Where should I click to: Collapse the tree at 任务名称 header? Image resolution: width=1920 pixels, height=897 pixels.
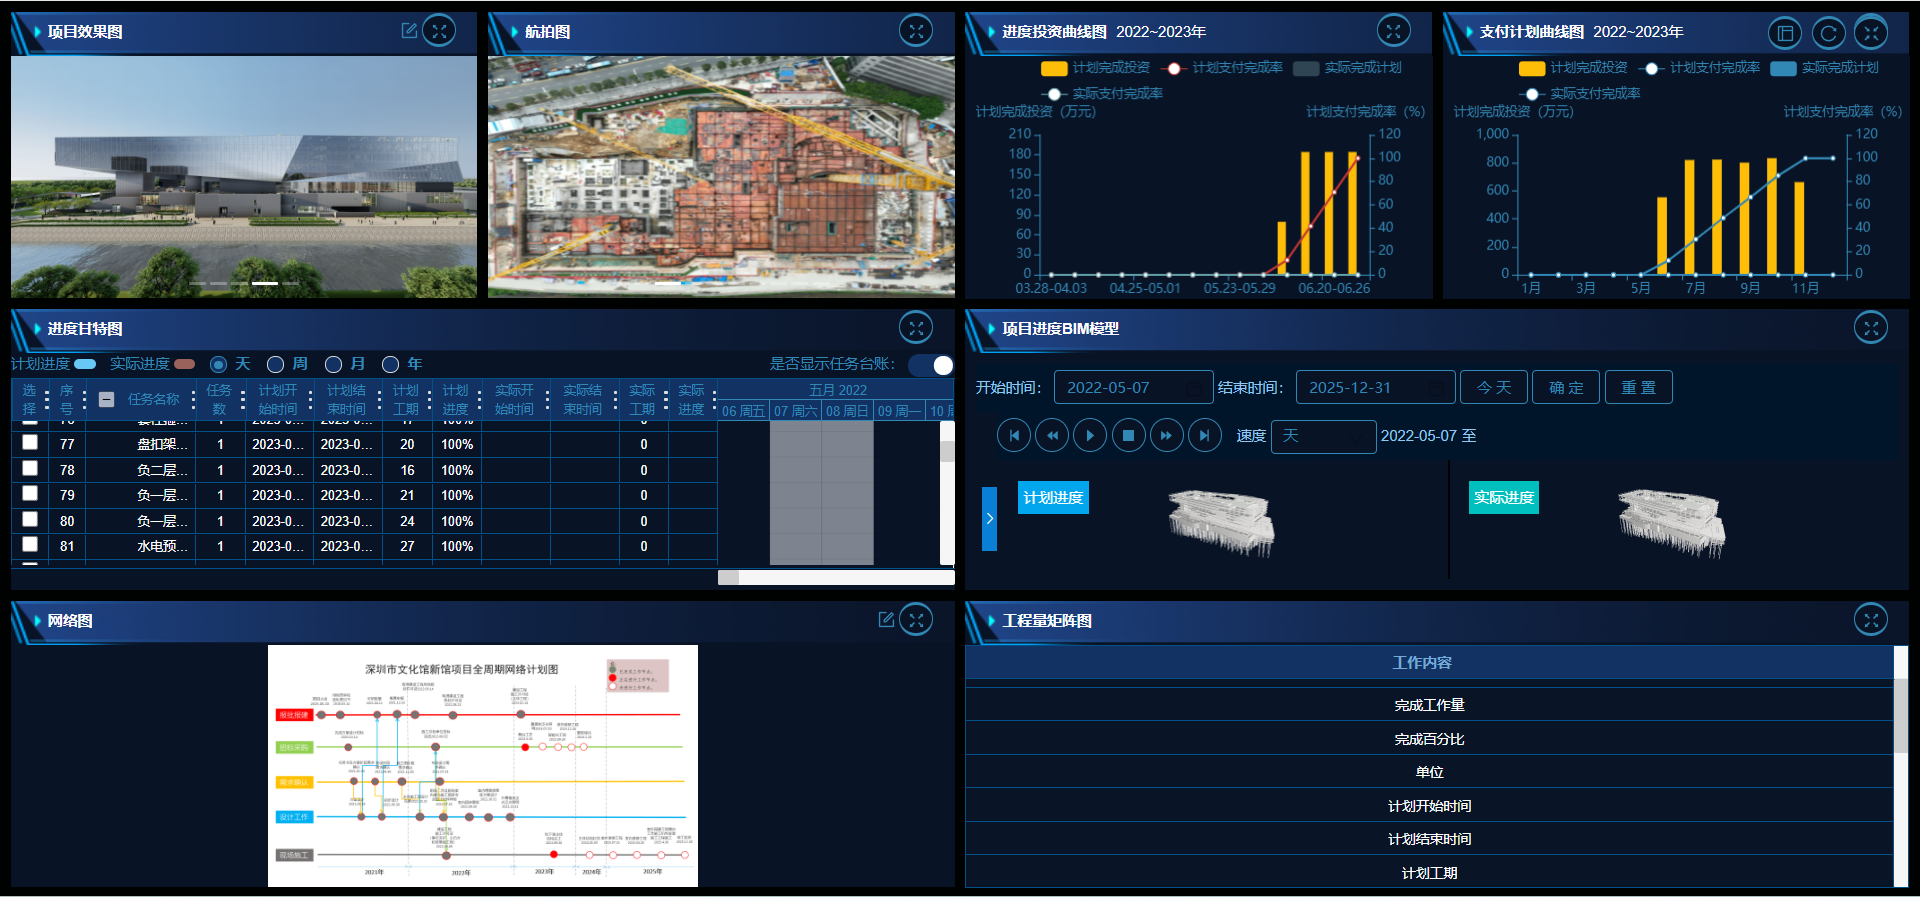(x=107, y=399)
